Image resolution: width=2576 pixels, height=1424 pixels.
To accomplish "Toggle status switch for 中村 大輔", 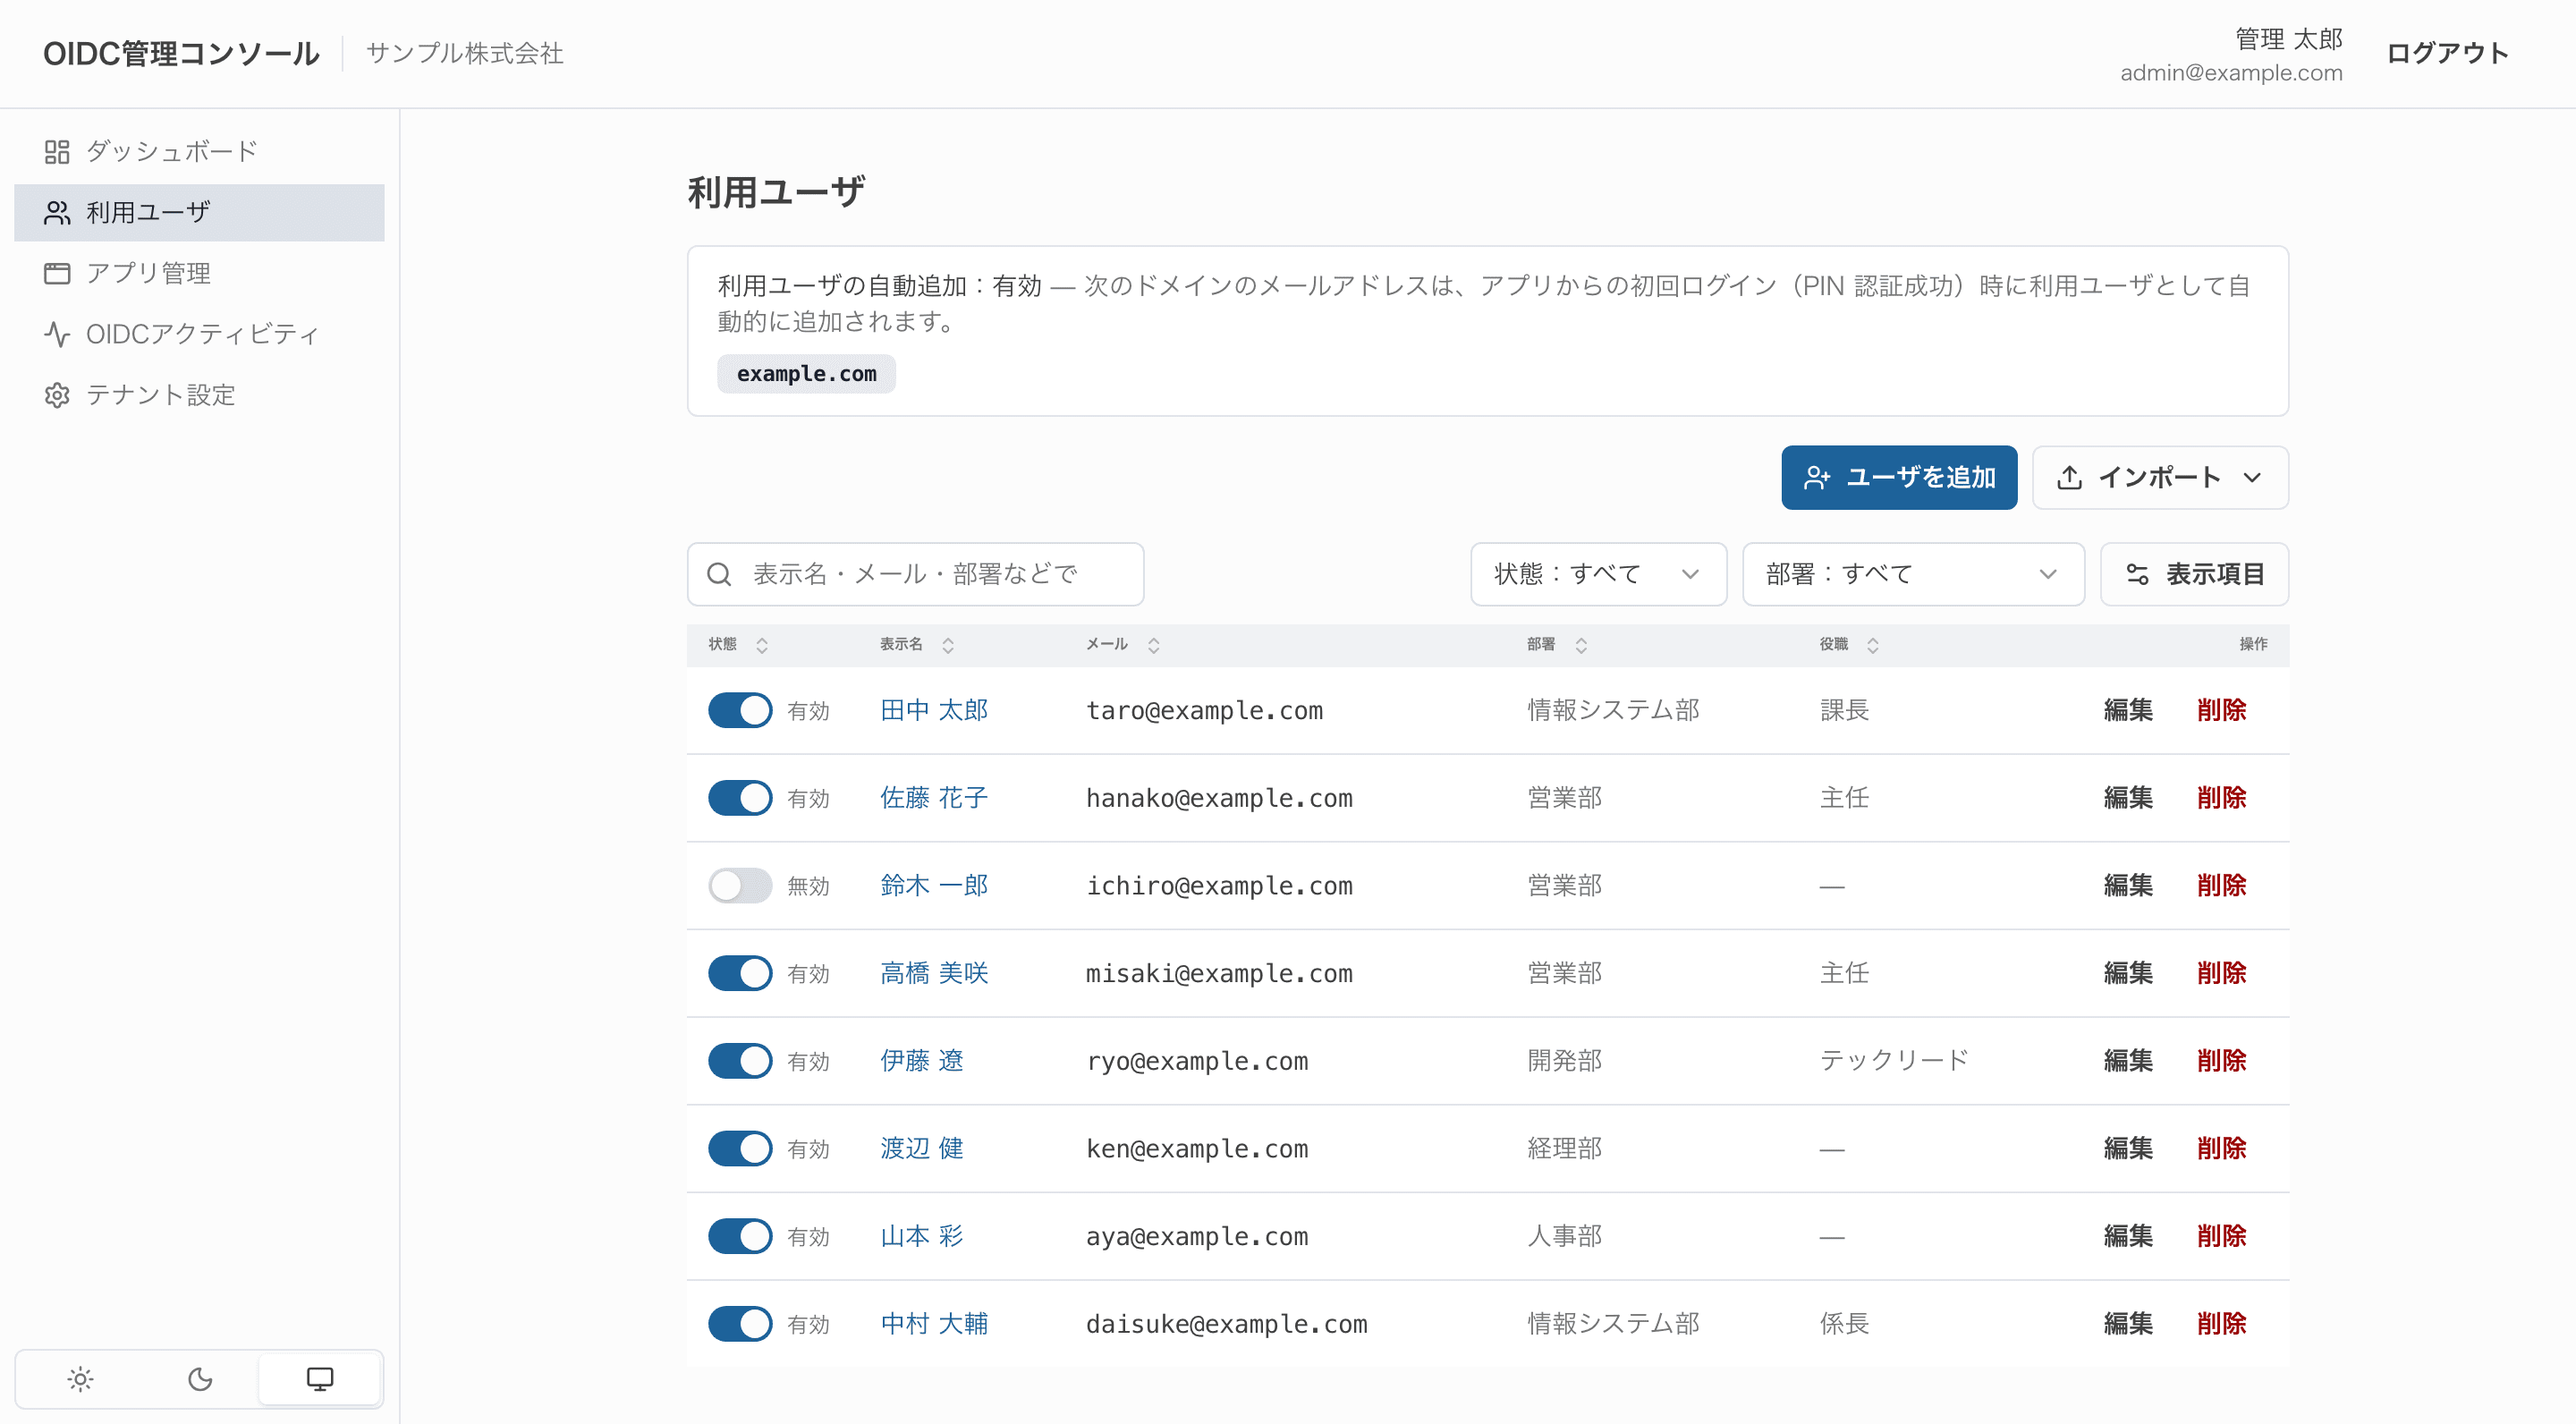I will pyautogui.click(x=740, y=1324).
